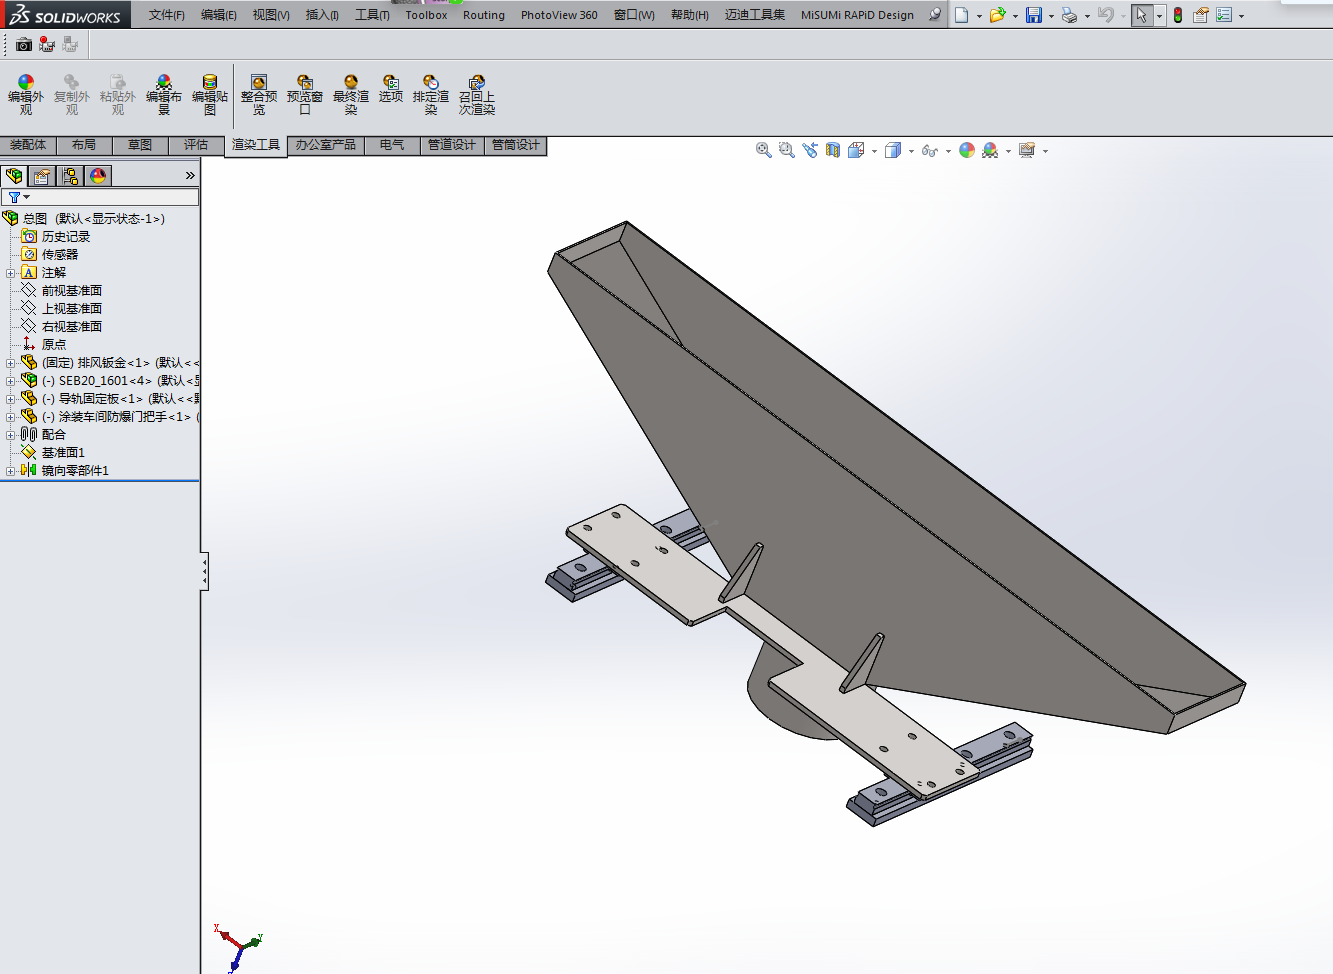Start the 整合预览 integrated preview
1333x974 pixels.
(x=259, y=95)
